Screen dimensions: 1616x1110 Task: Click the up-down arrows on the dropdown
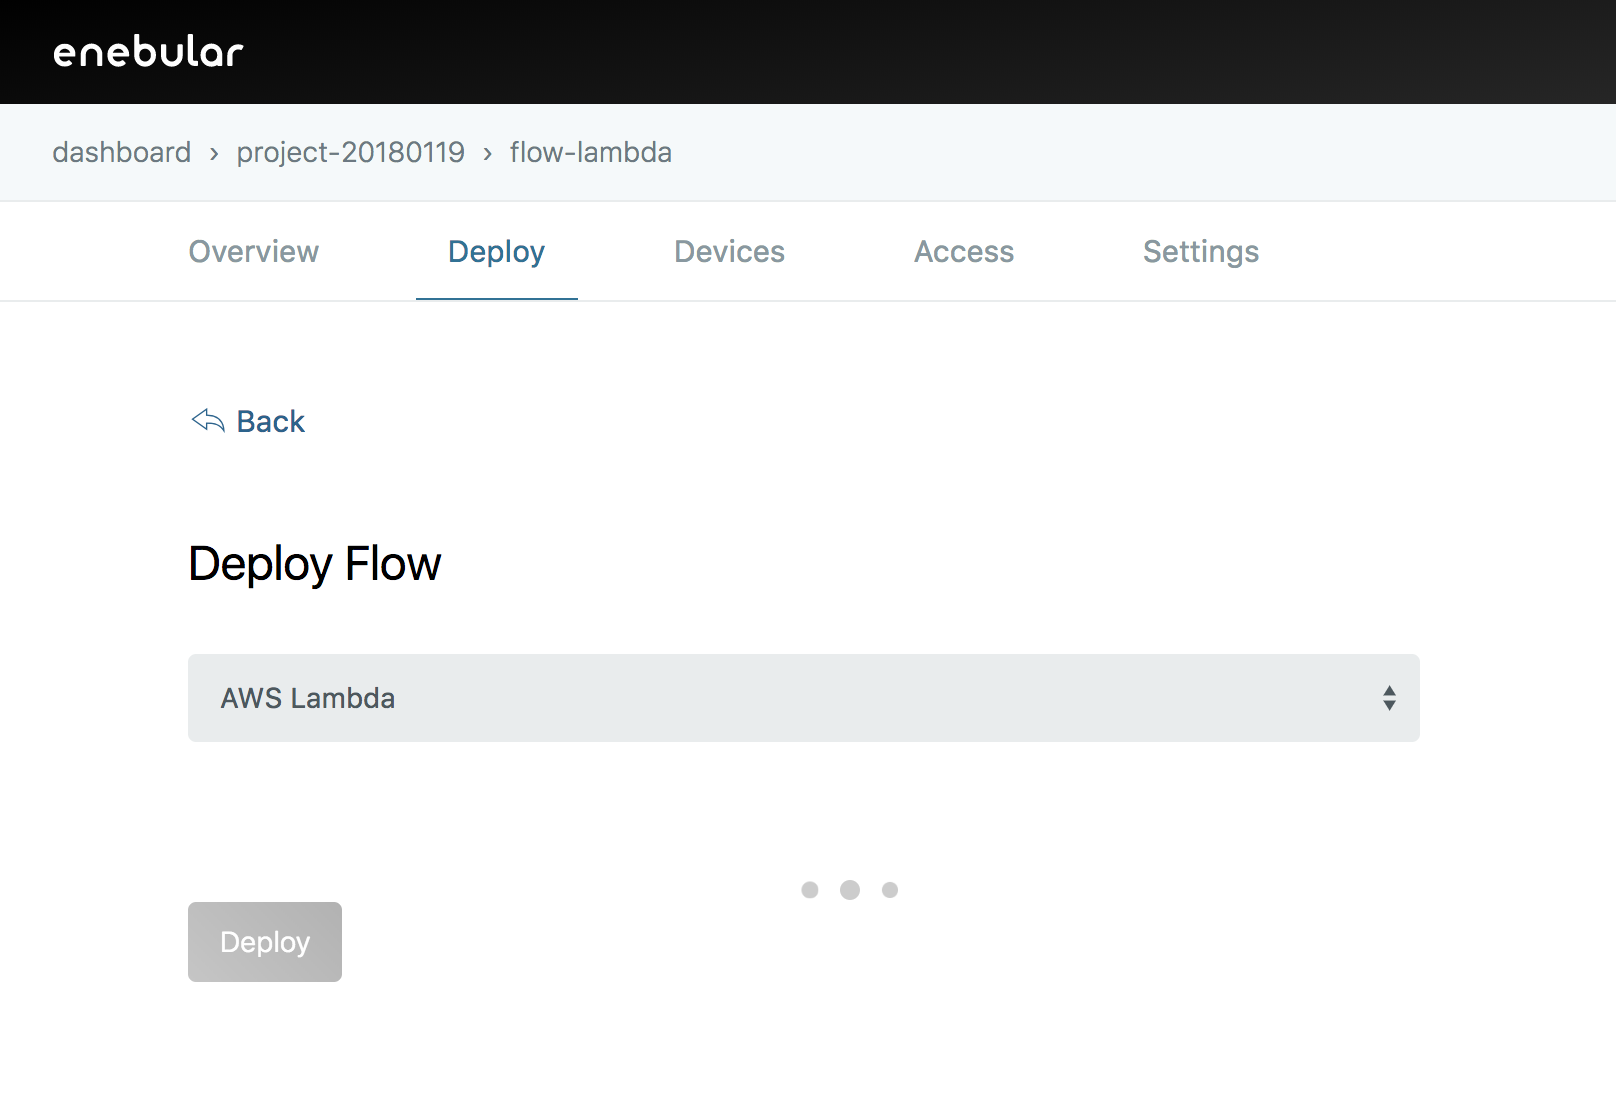click(x=1389, y=698)
